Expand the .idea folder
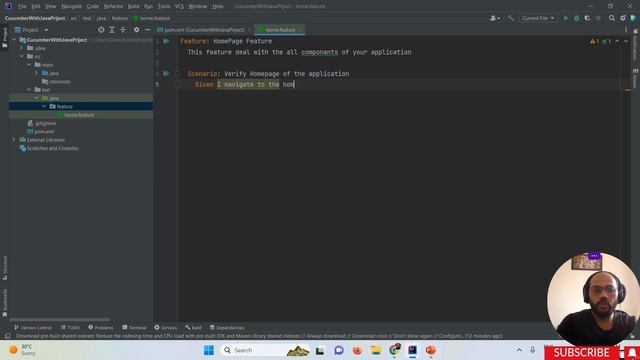 (22, 48)
